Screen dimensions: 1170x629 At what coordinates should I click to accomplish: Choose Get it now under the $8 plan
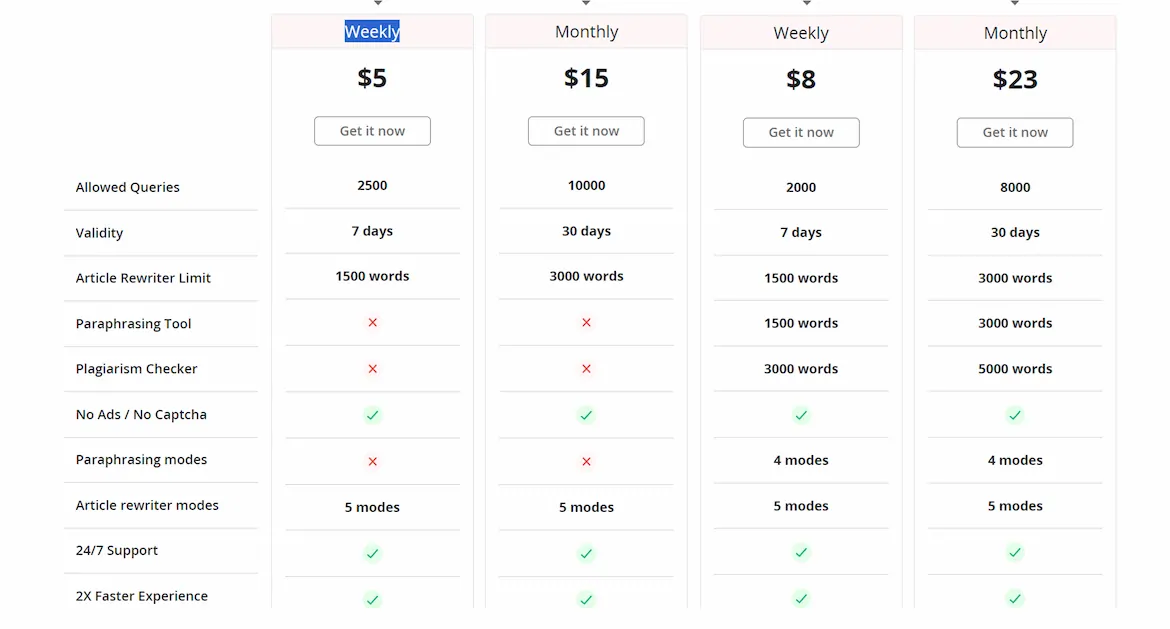click(x=801, y=133)
